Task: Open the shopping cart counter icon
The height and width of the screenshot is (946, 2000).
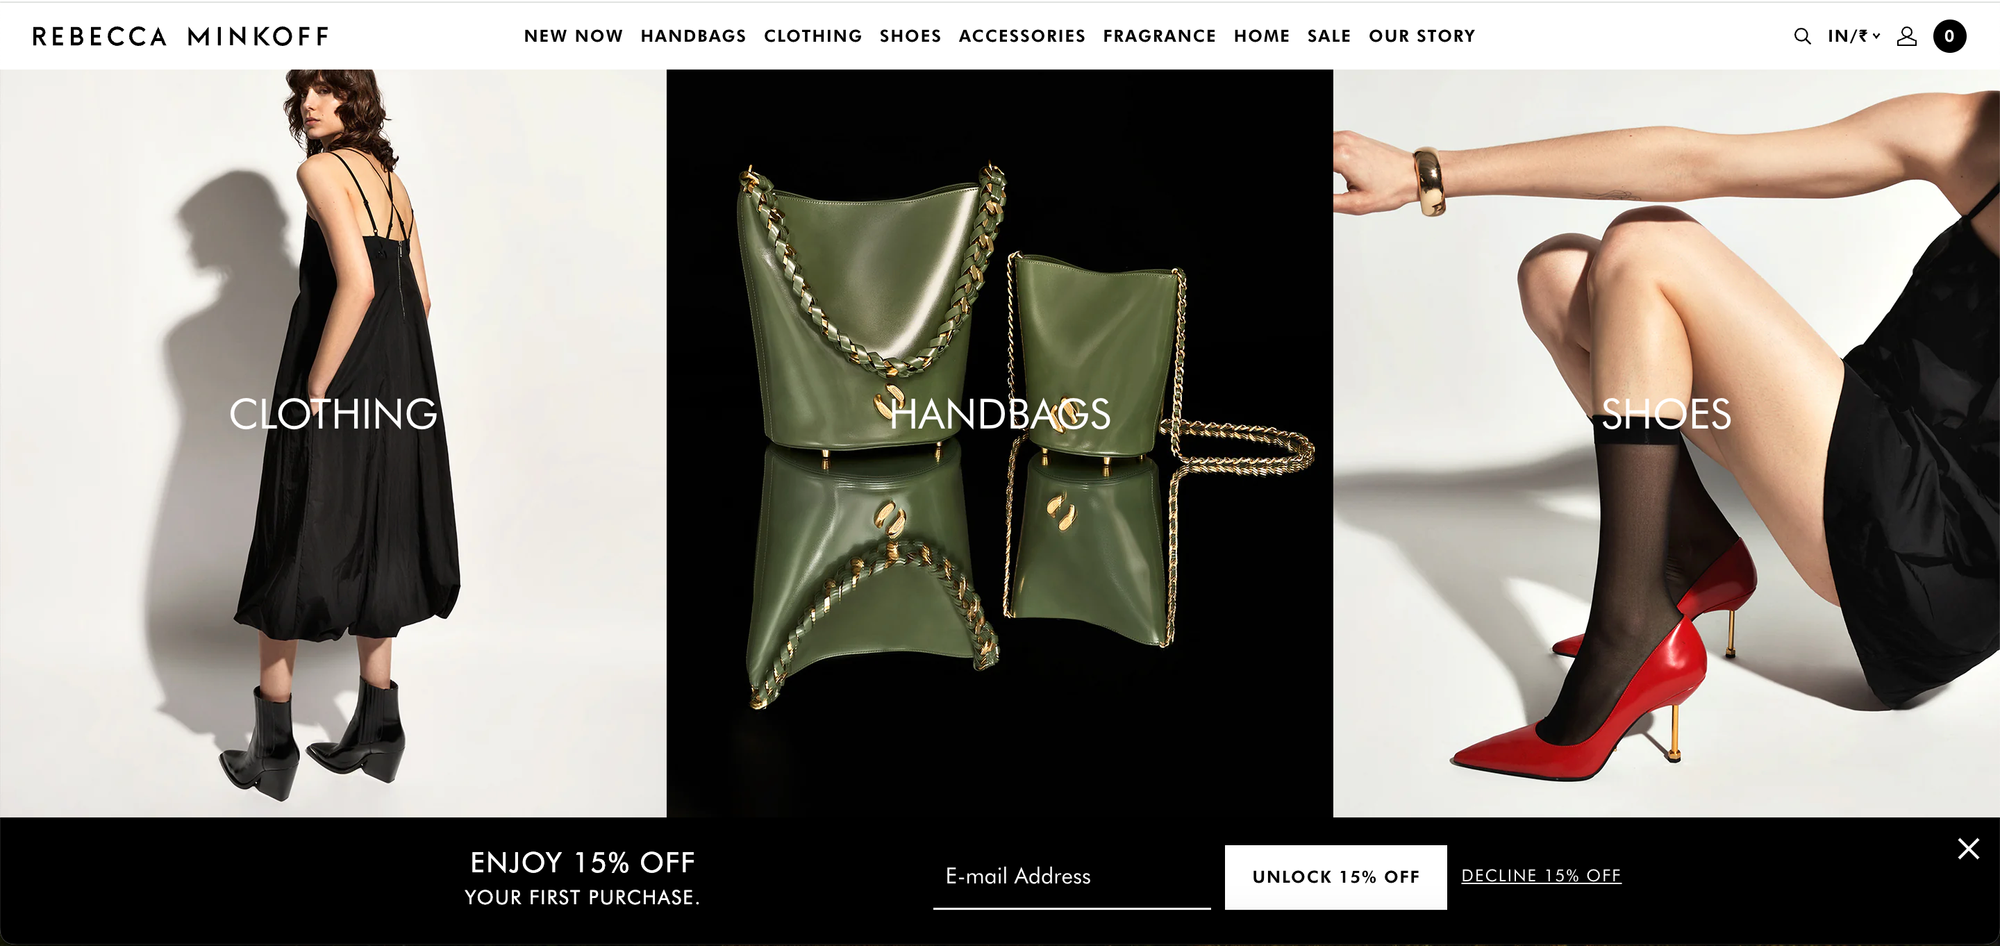Action: (x=1949, y=36)
